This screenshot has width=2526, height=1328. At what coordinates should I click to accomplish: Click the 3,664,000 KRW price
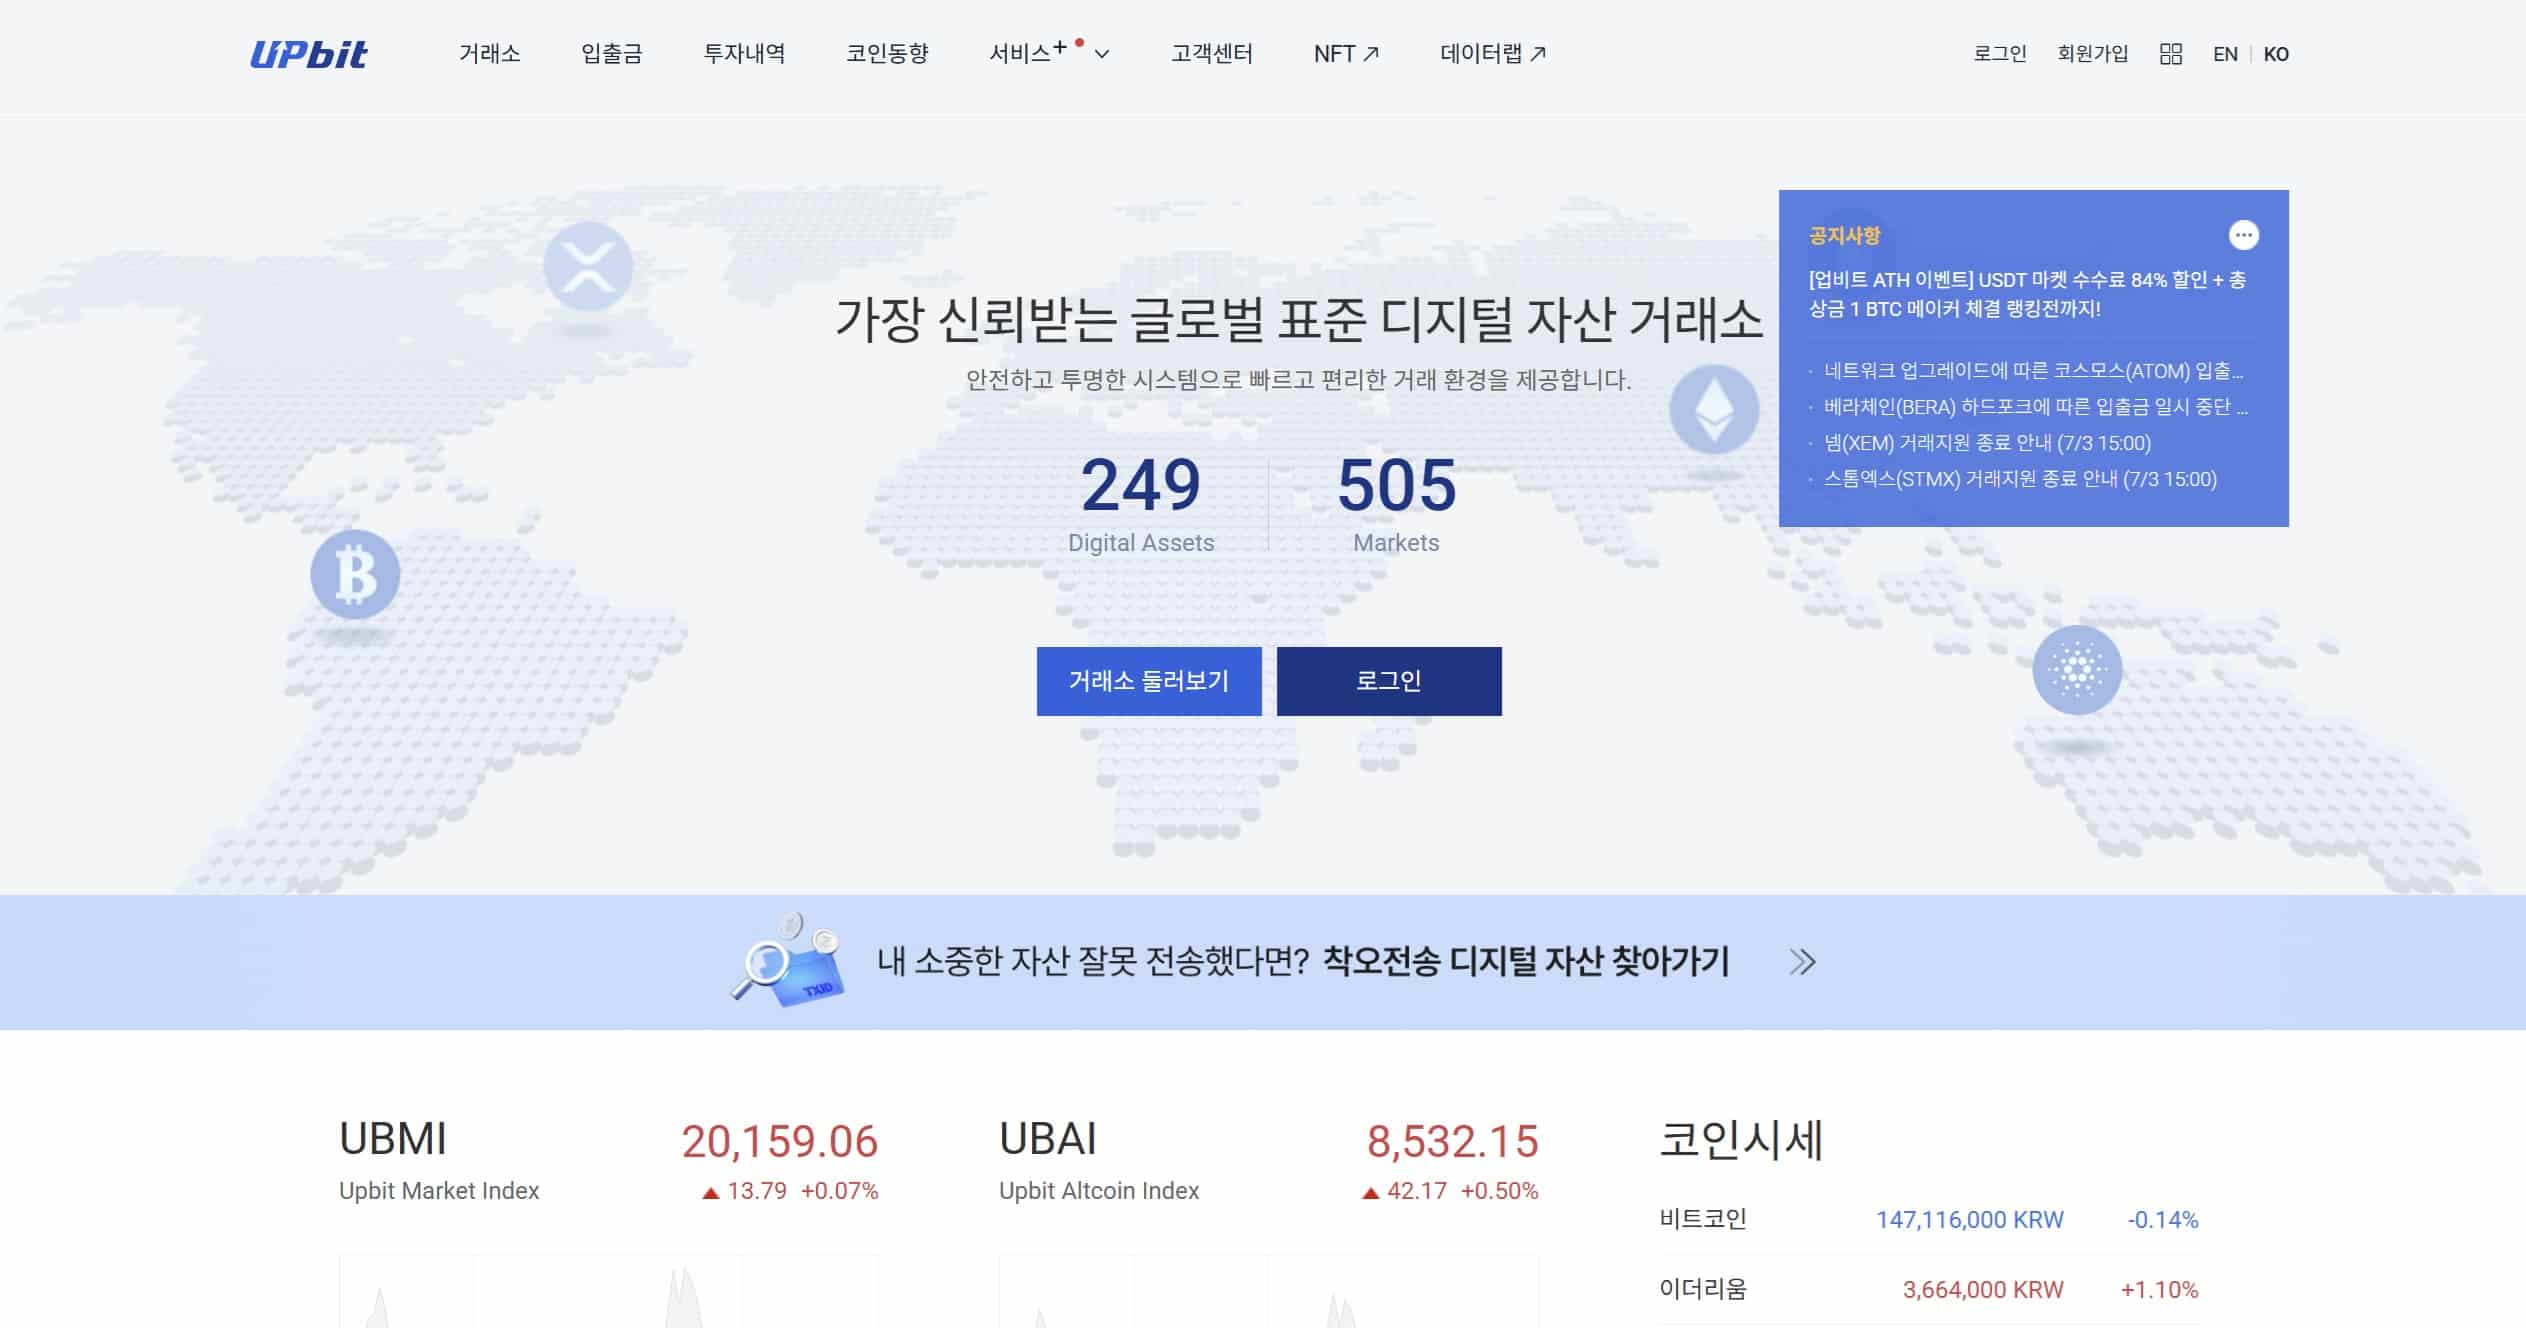pyautogui.click(x=1983, y=1290)
